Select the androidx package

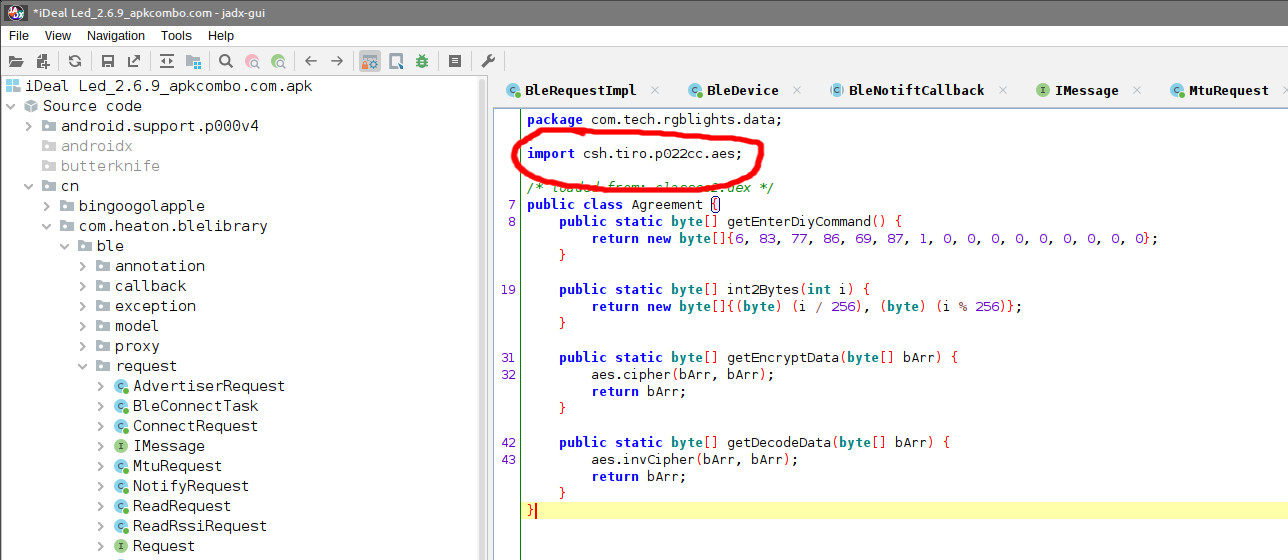tap(96, 146)
